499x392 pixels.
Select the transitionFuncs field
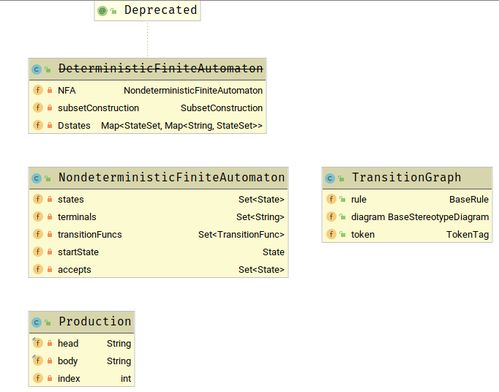[158, 235]
